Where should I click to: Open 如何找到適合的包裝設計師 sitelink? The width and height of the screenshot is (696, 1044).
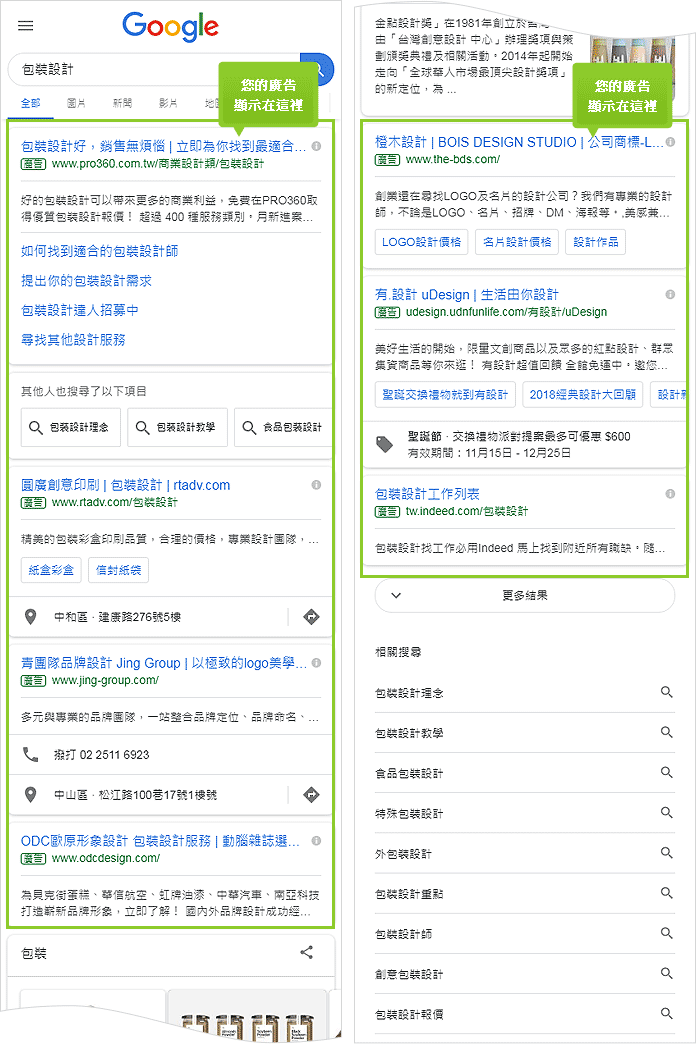[x=100, y=251]
